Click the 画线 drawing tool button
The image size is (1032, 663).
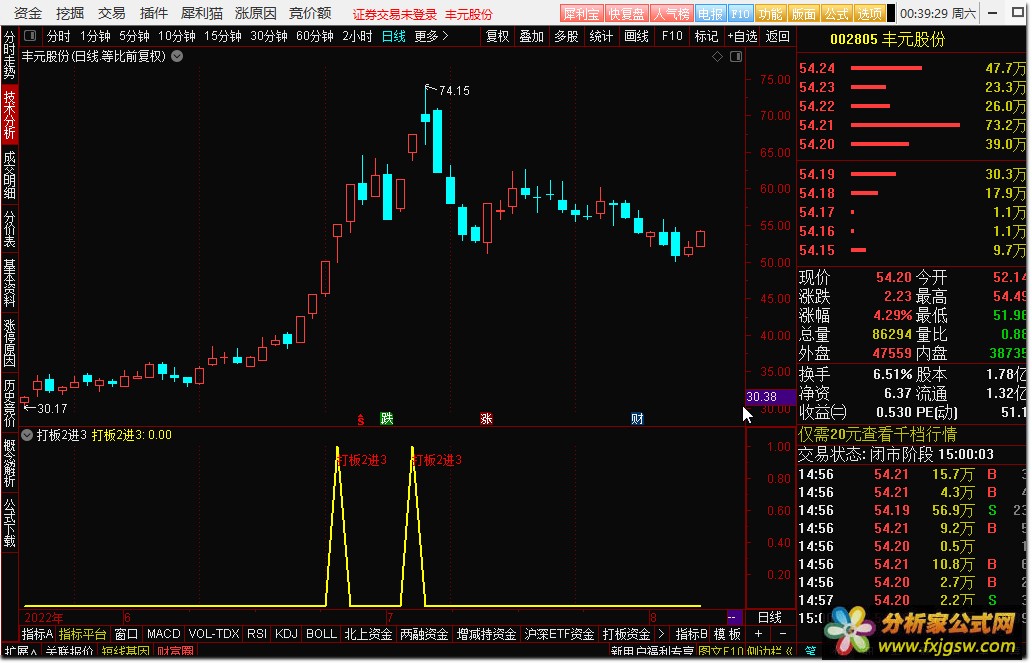(636, 36)
